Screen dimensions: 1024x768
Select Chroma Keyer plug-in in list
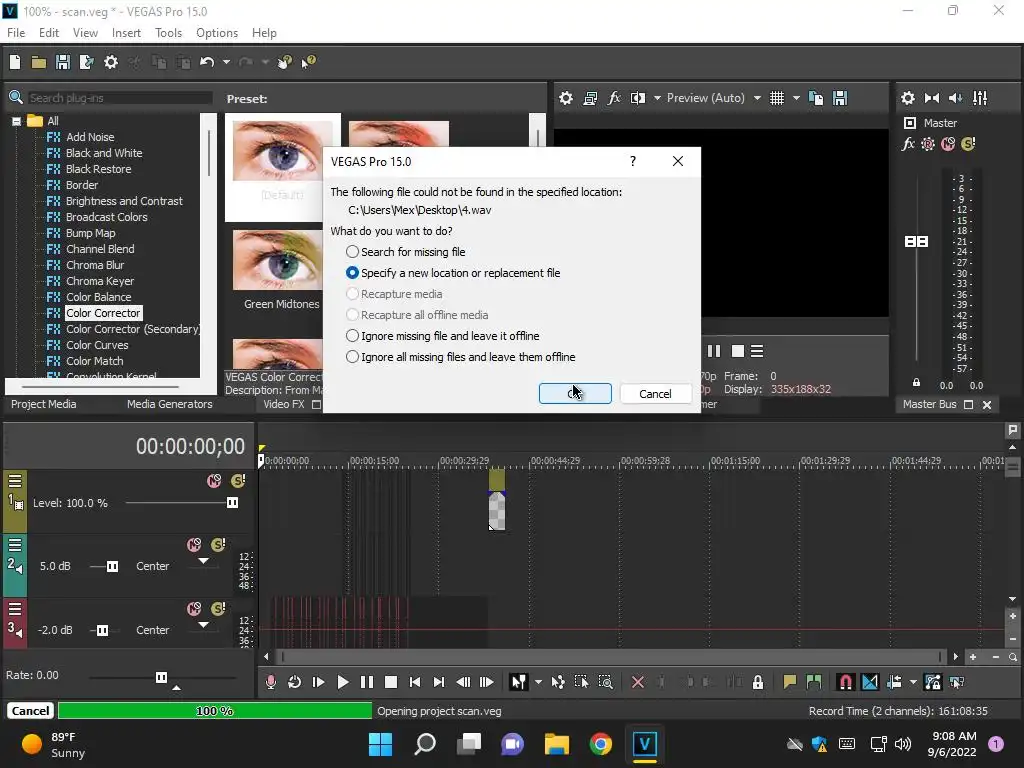pyautogui.click(x=100, y=281)
